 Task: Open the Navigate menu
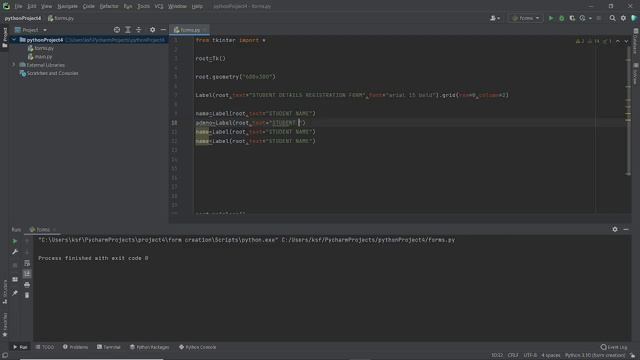(x=67, y=6)
